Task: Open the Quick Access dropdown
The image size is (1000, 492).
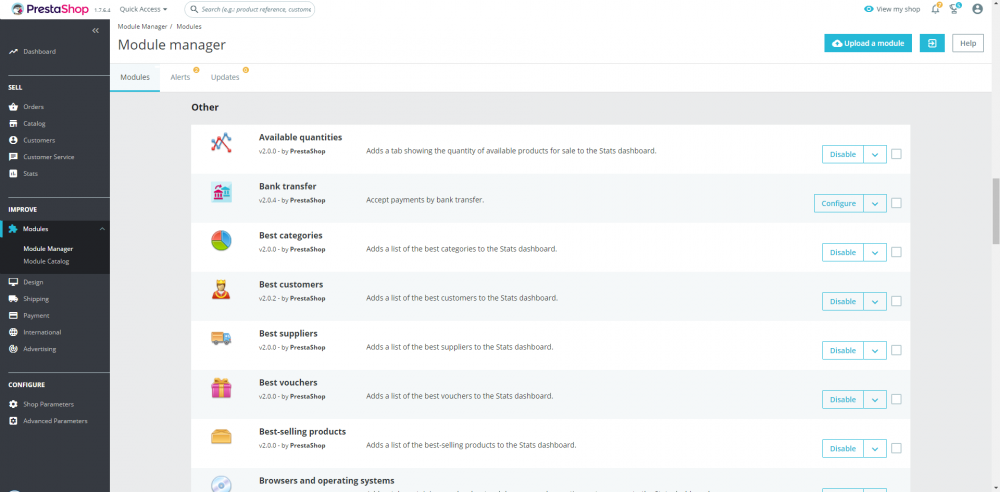Action: click(x=144, y=9)
